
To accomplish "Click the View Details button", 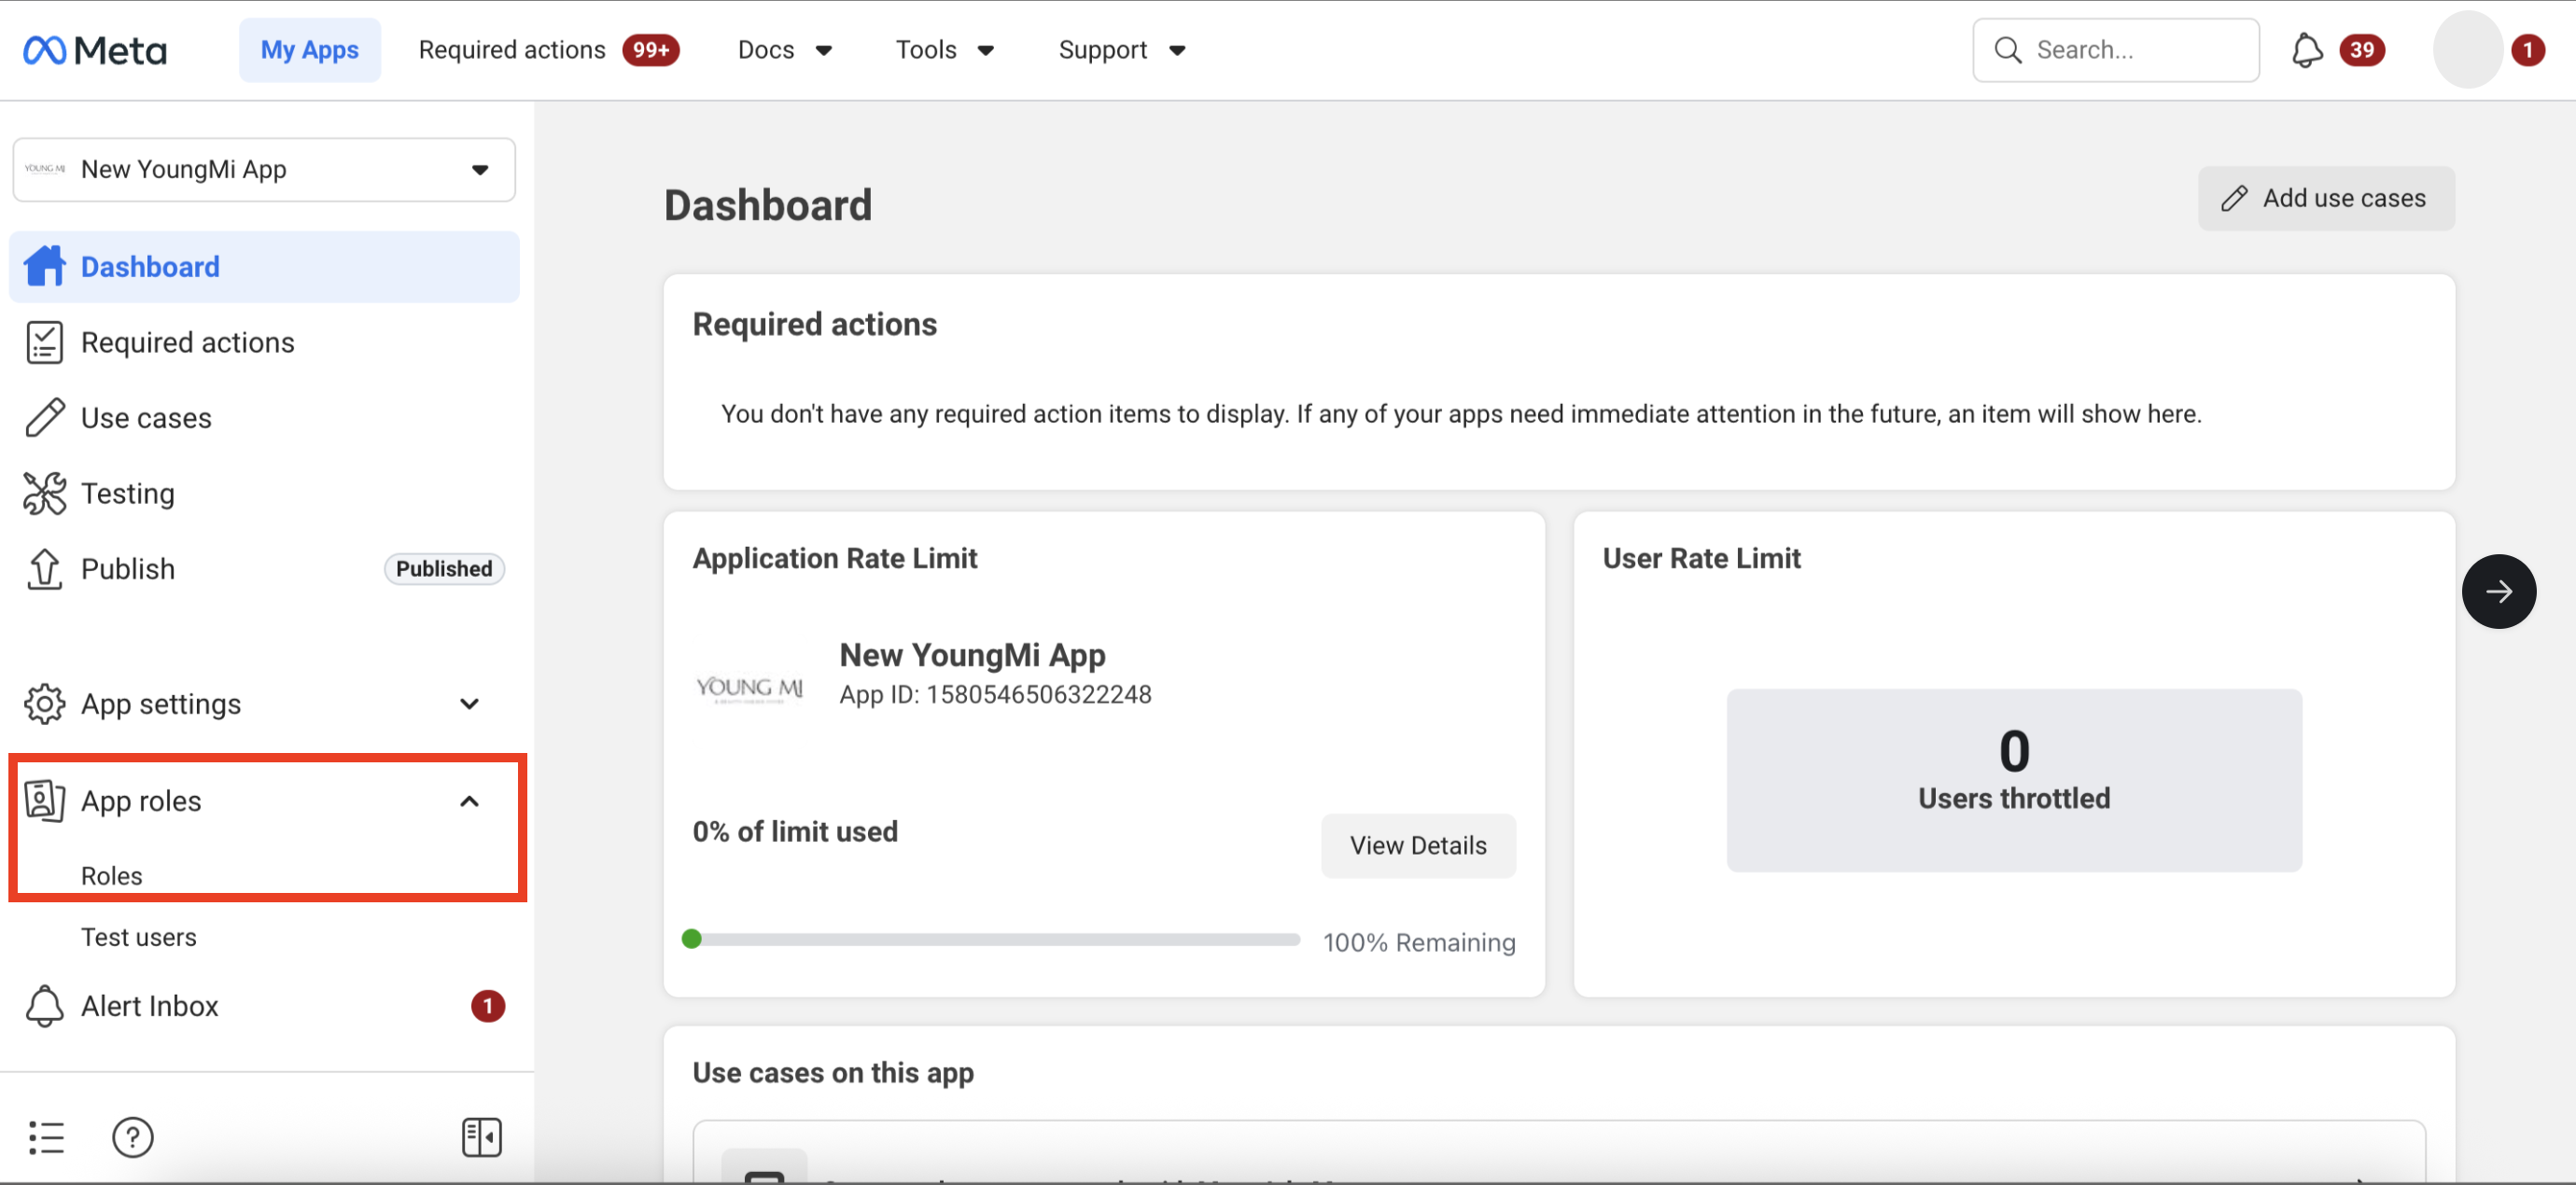I will coord(1417,845).
